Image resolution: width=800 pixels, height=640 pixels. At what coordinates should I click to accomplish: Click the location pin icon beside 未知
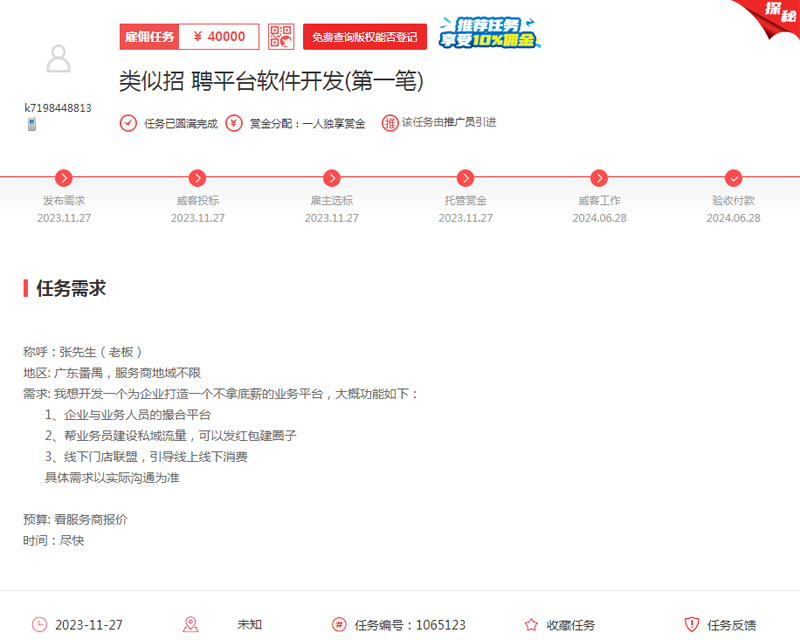pyautogui.click(x=191, y=624)
